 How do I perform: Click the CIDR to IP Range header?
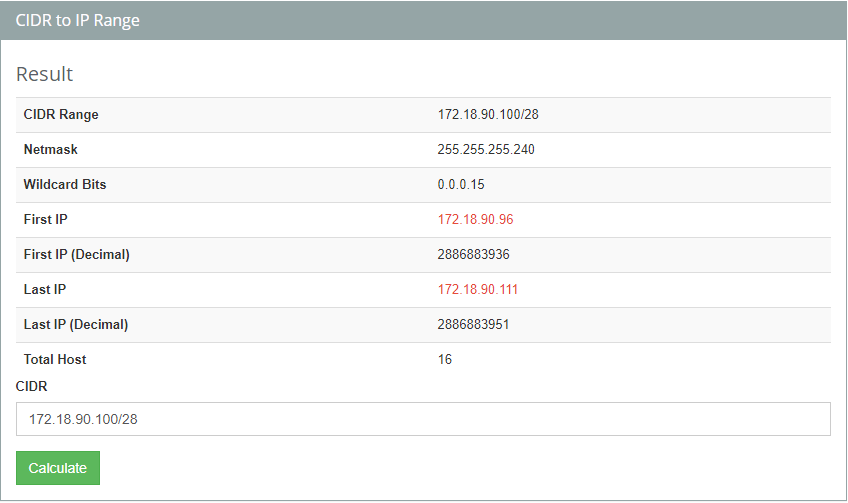pyautogui.click(x=78, y=20)
